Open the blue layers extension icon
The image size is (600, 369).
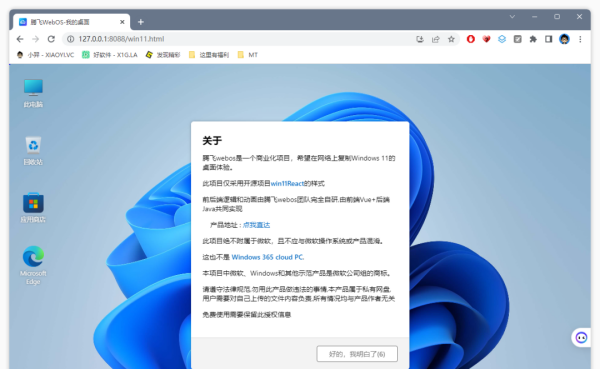click(x=502, y=39)
